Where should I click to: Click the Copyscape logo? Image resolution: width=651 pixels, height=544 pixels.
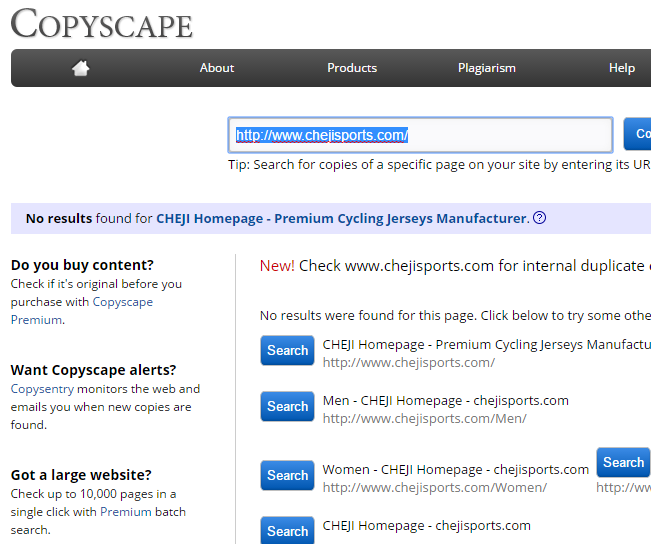tap(102, 24)
